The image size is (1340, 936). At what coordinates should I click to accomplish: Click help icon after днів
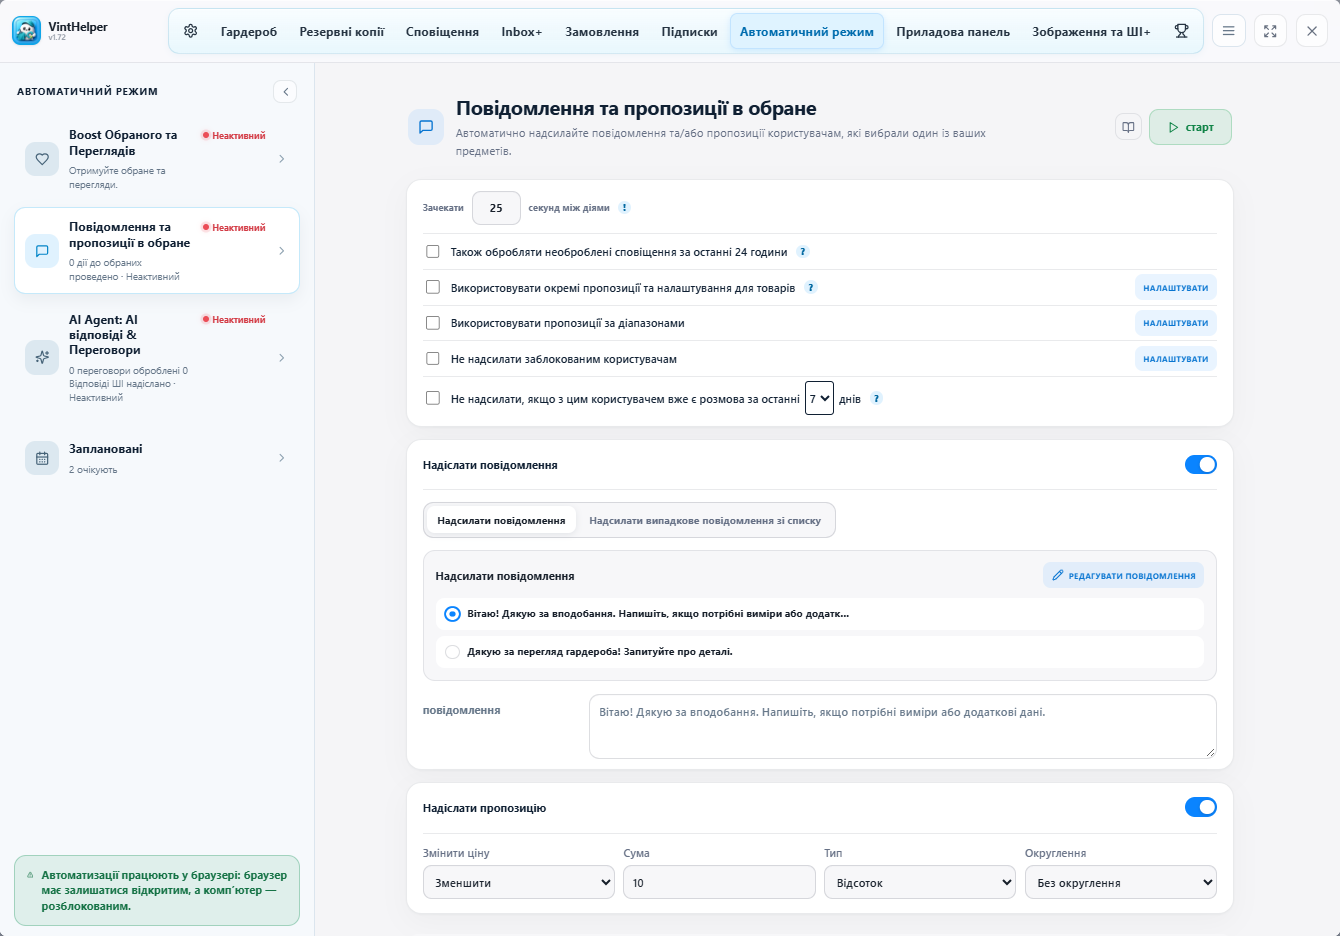876,398
